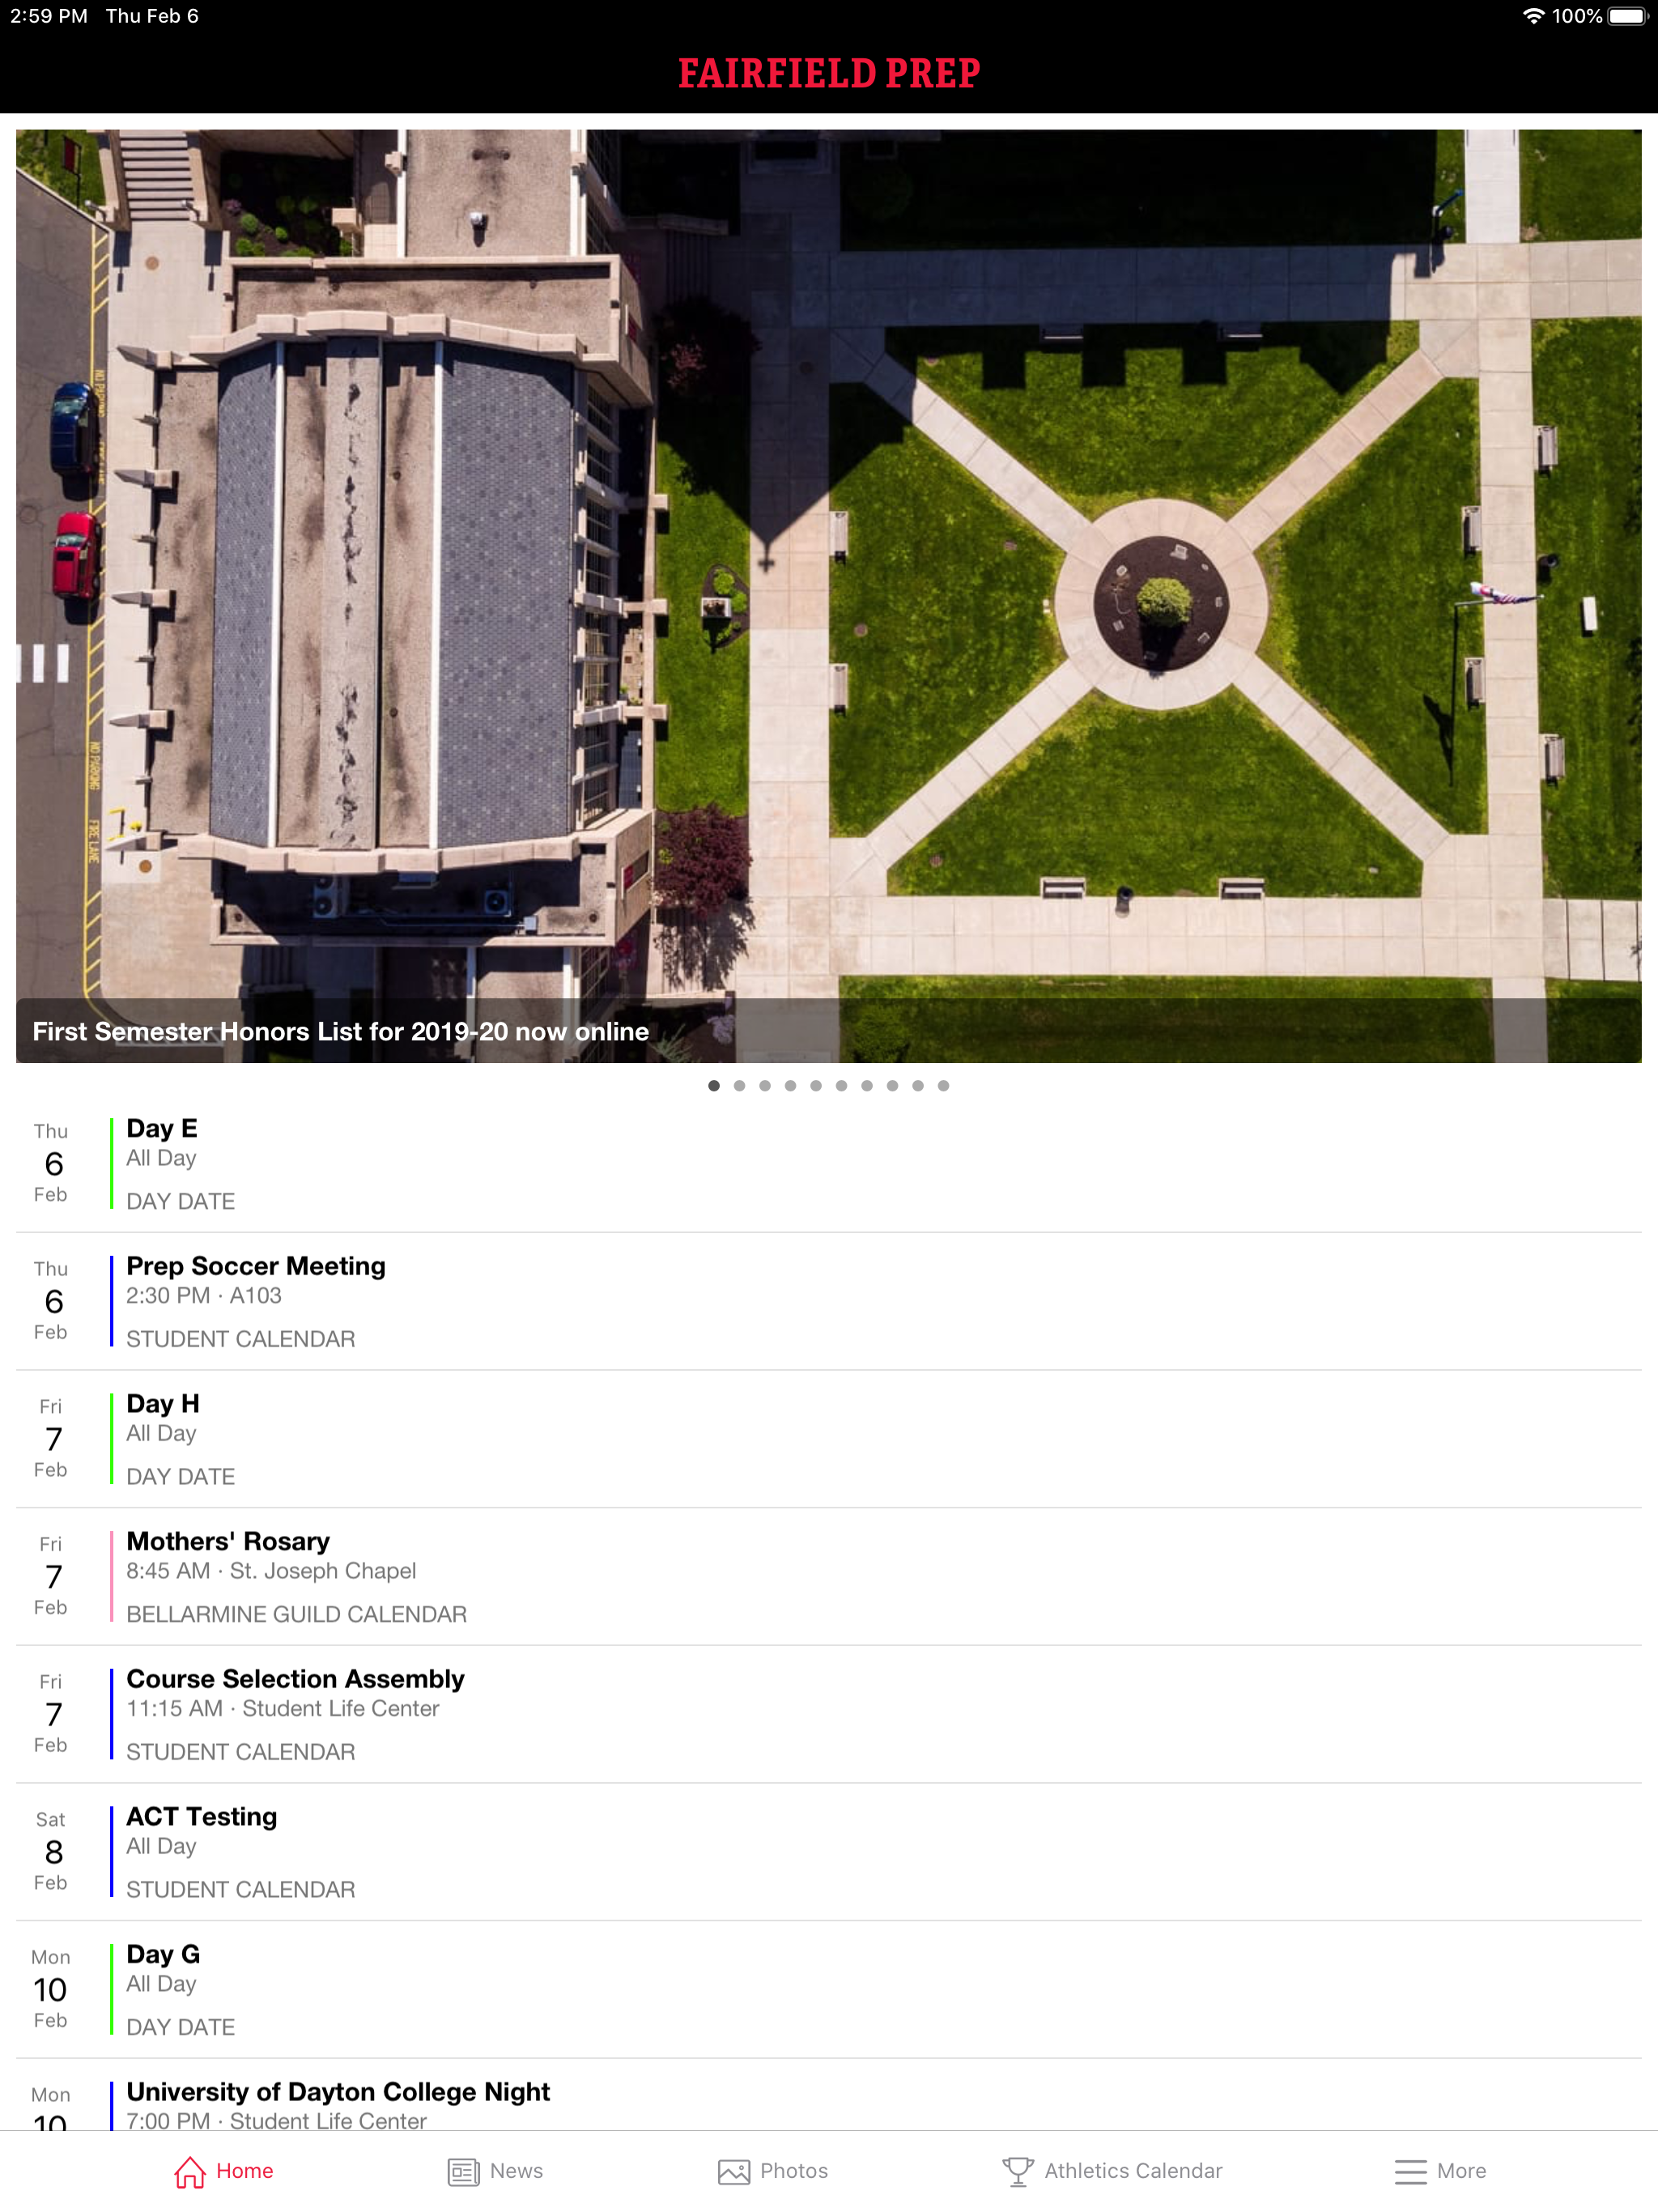Open the More hamburger menu icon
The width and height of the screenshot is (1658, 2212).
click(x=1410, y=2171)
